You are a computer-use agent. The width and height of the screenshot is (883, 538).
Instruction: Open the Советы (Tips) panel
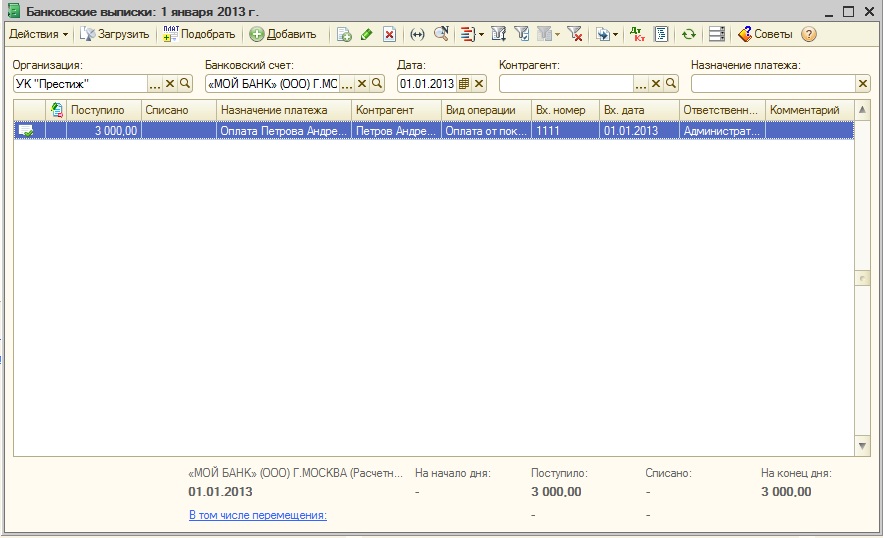click(x=765, y=34)
